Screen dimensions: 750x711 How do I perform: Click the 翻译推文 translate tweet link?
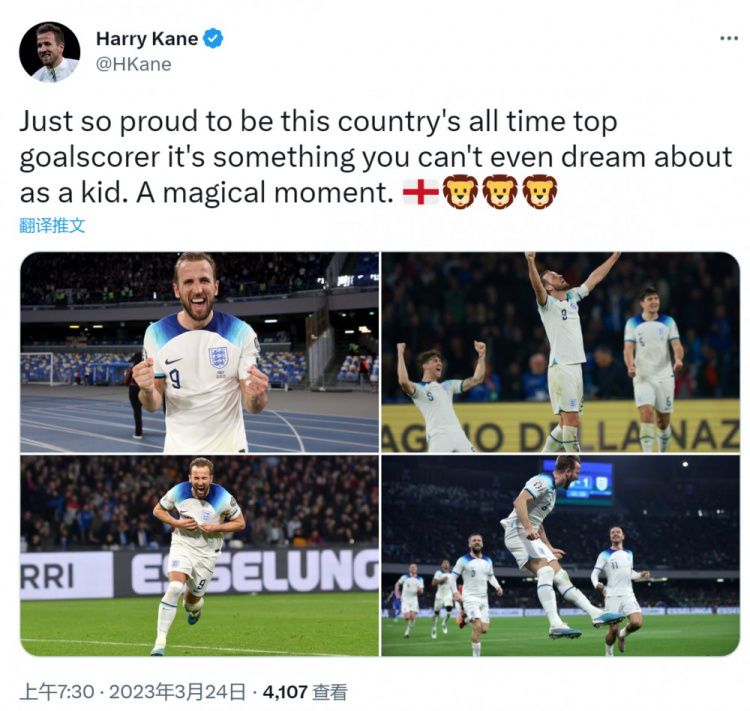52,226
